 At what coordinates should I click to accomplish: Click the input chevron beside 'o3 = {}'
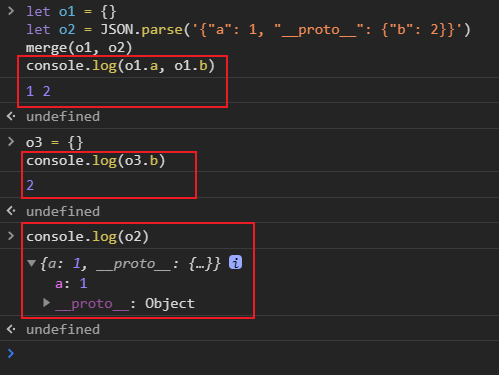pos(11,142)
